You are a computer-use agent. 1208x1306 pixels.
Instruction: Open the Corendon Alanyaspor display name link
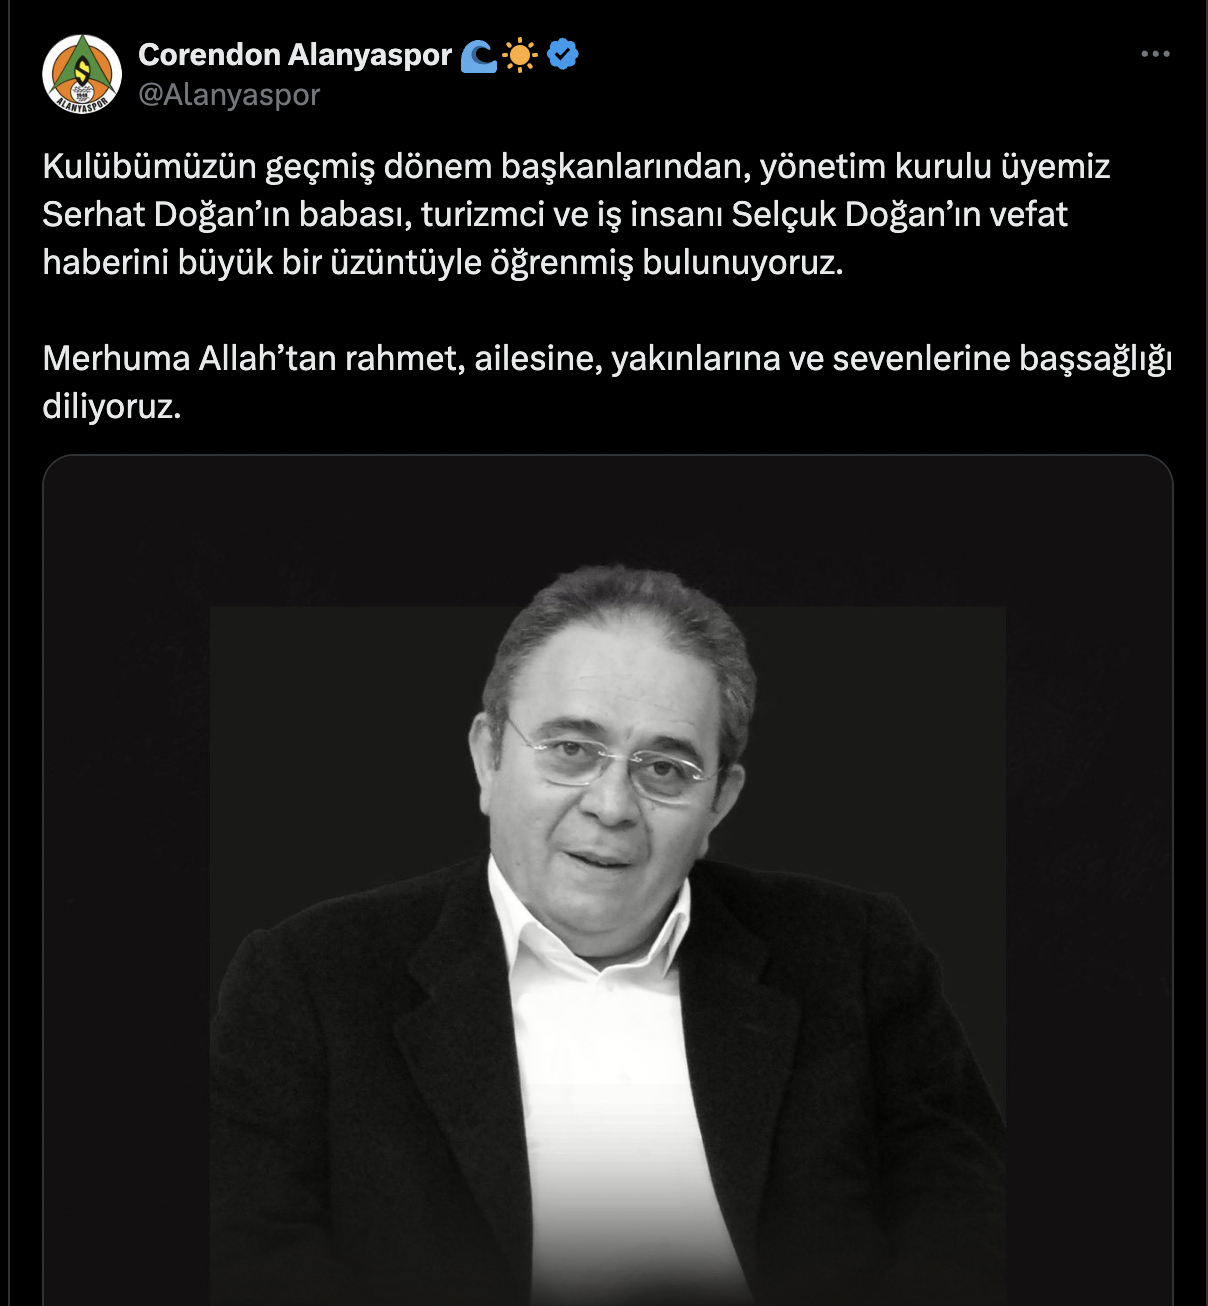[295, 55]
